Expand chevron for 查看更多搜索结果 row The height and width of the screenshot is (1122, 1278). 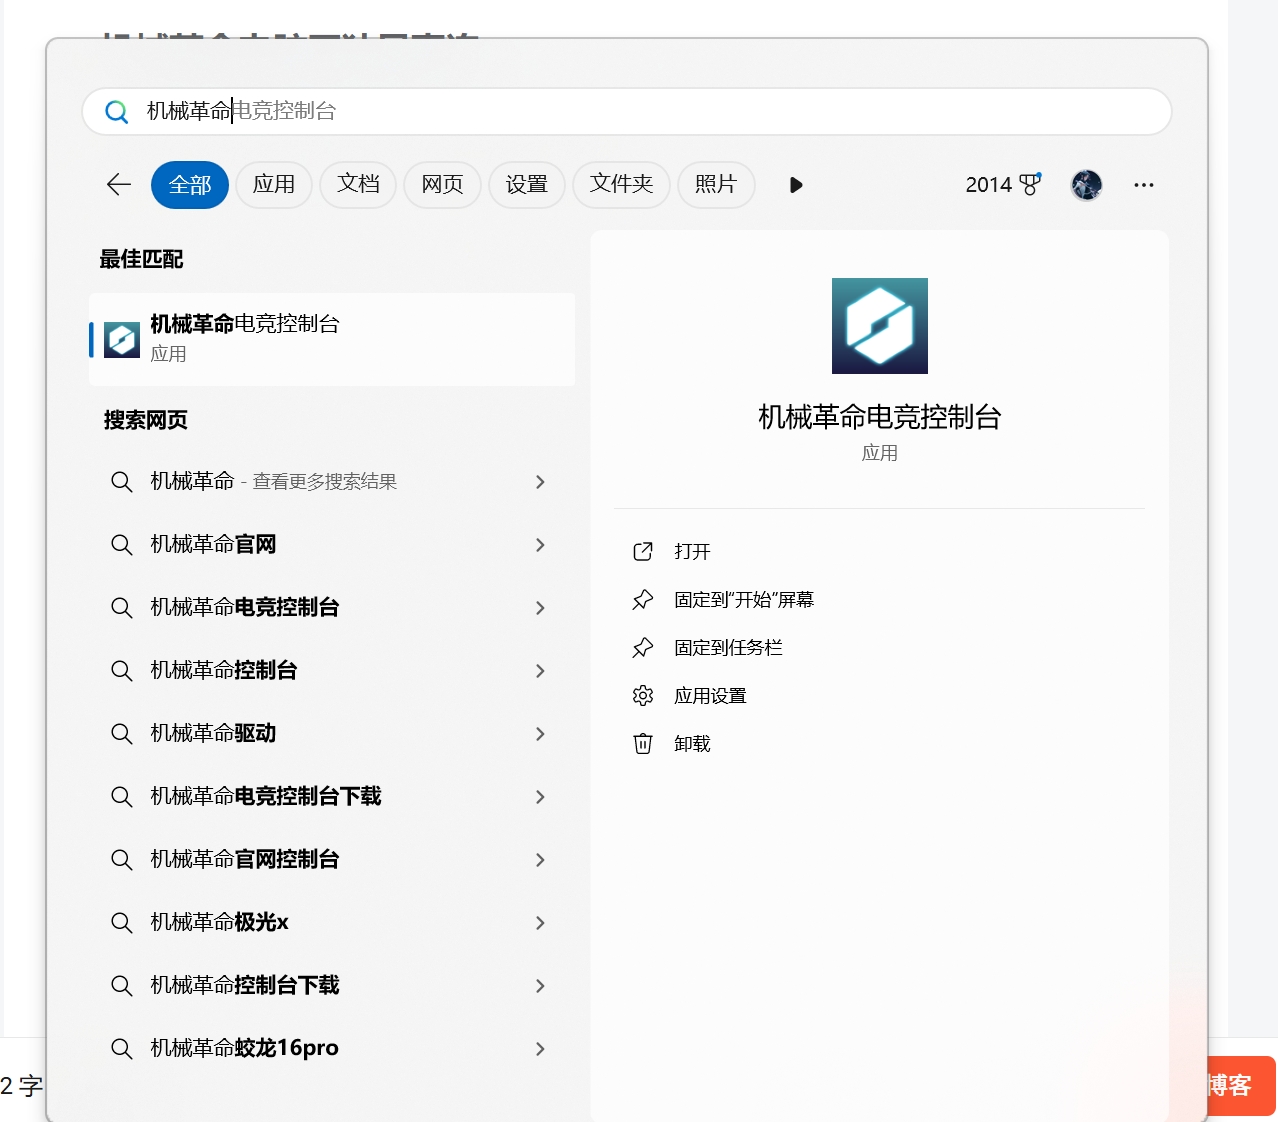pyautogui.click(x=540, y=482)
